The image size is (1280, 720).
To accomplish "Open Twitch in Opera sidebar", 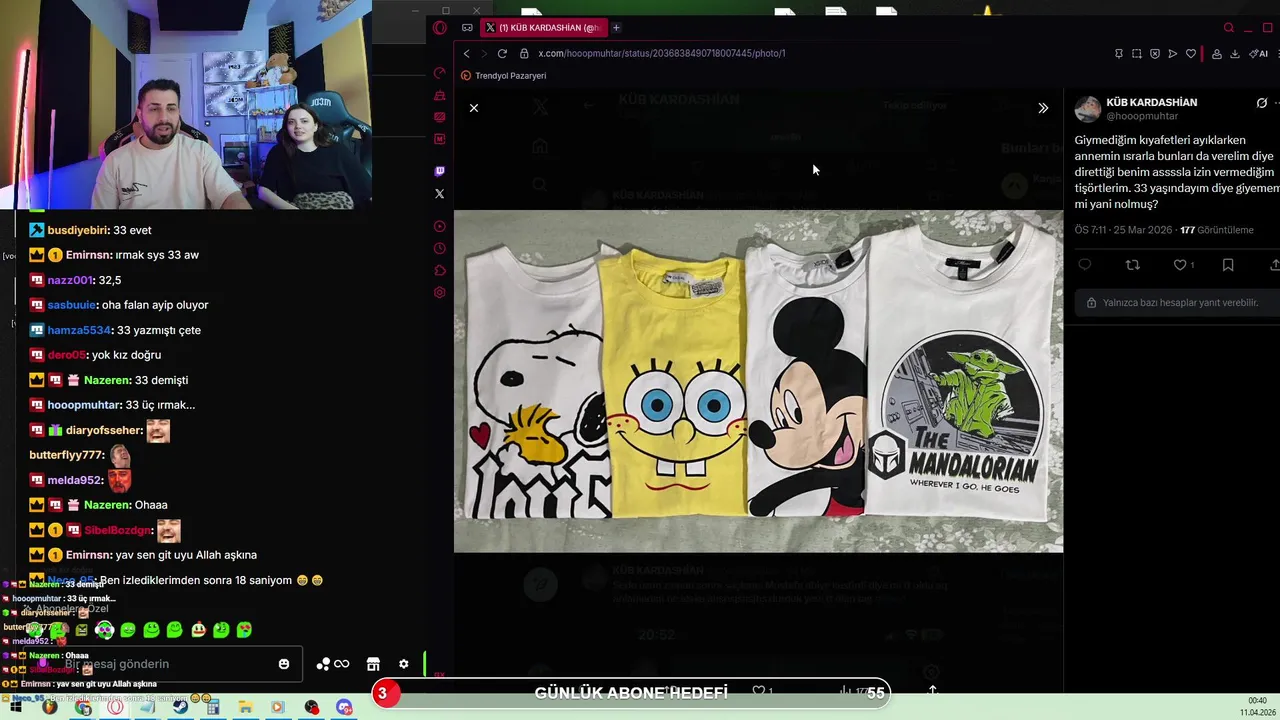I will (x=440, y=171).
